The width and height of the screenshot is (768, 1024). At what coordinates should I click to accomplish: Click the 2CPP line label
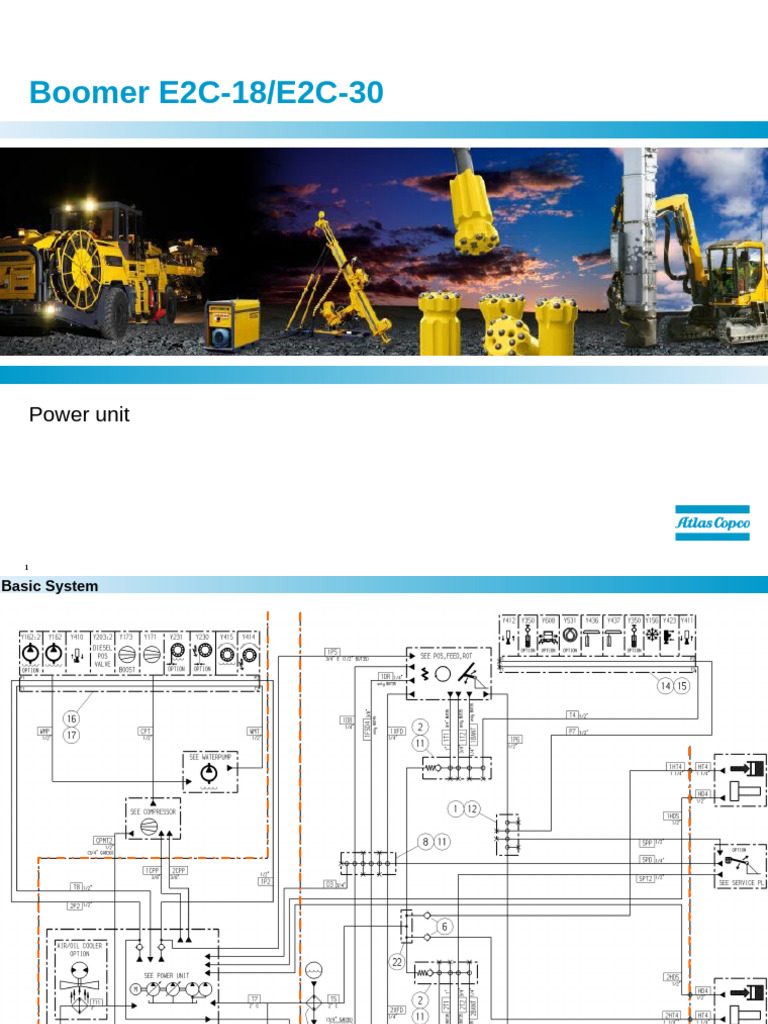pos(179,871)
